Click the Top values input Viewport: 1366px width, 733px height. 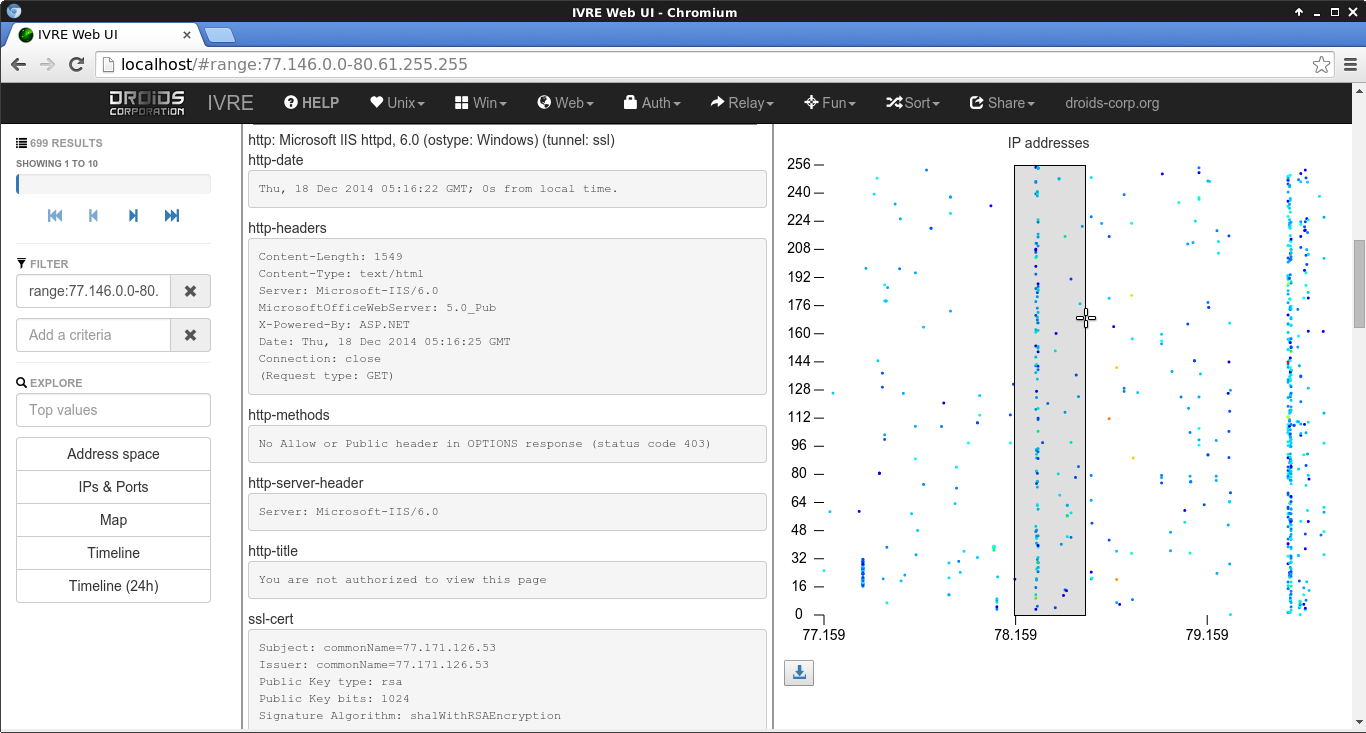[x=113, y=410]
